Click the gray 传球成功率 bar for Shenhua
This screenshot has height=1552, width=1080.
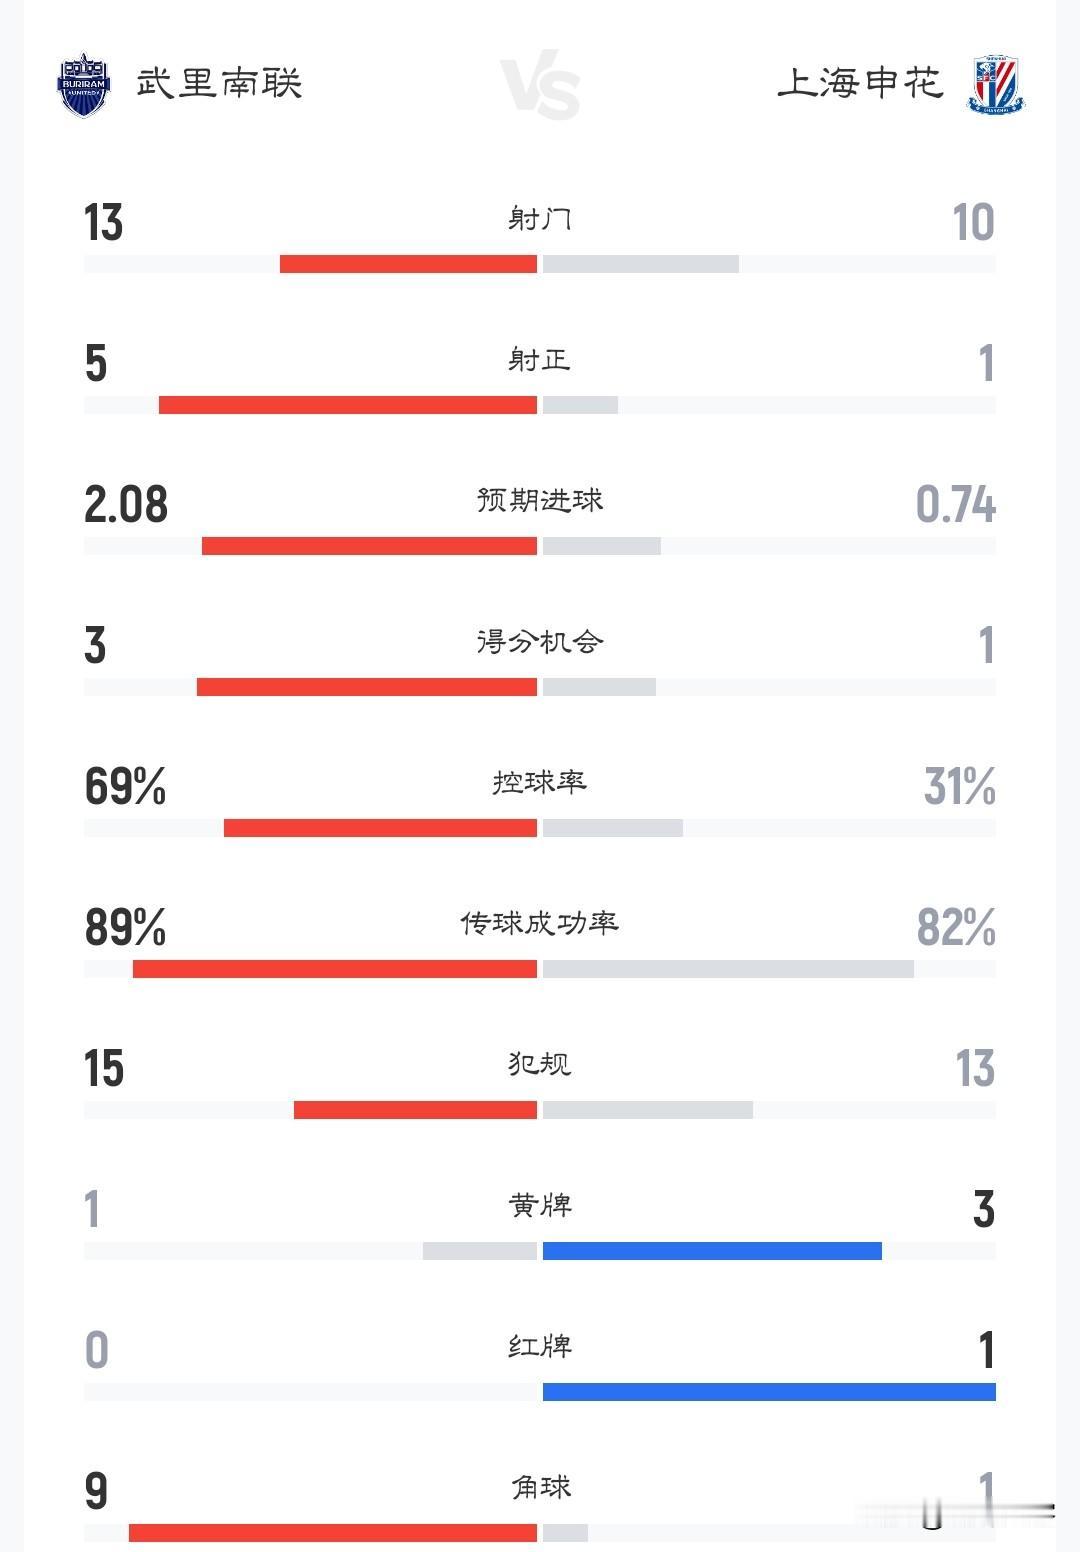728,969
